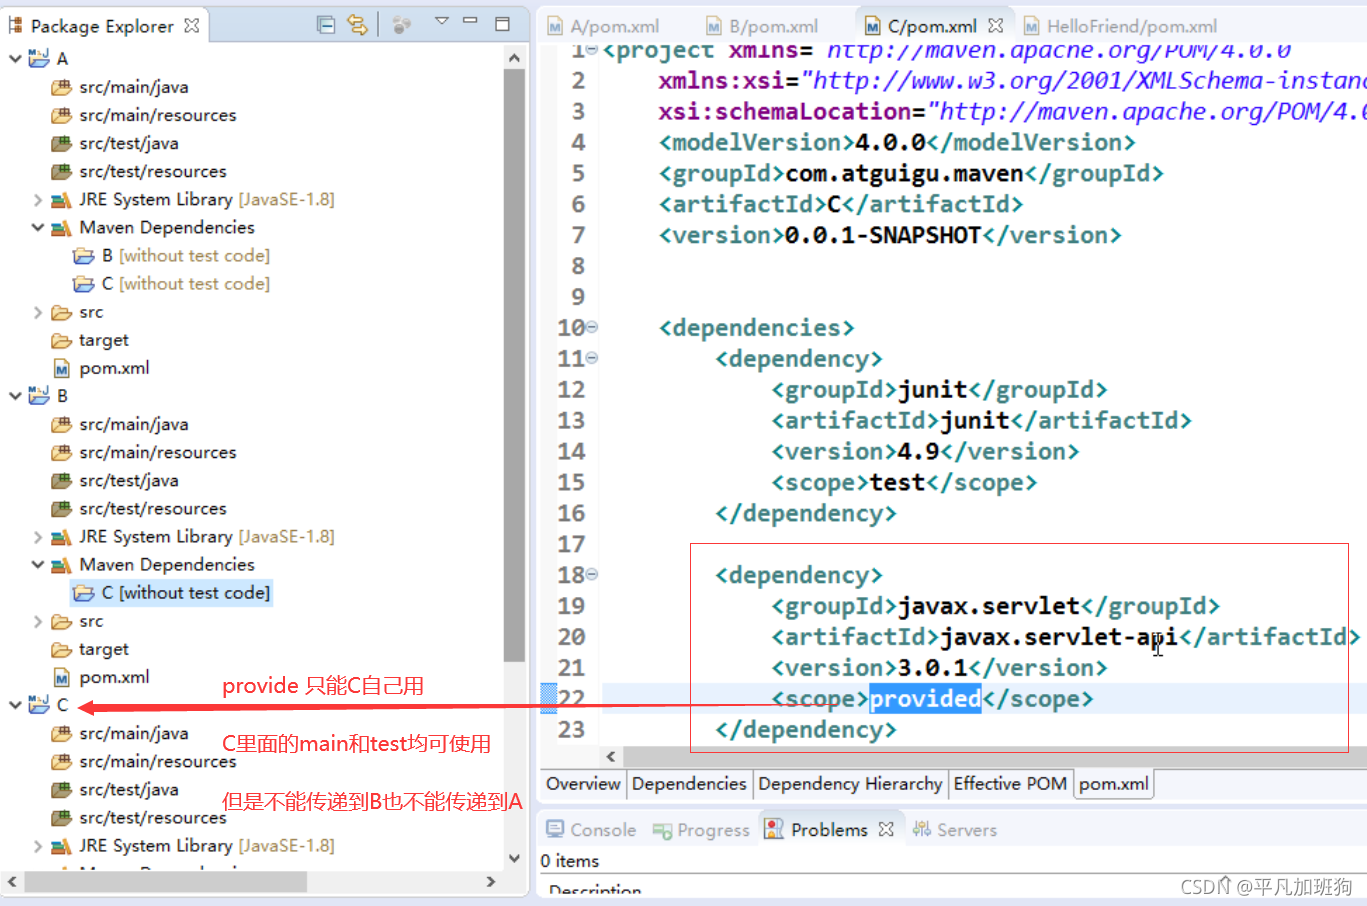Click the target folder icon under project B

[61, 649]
